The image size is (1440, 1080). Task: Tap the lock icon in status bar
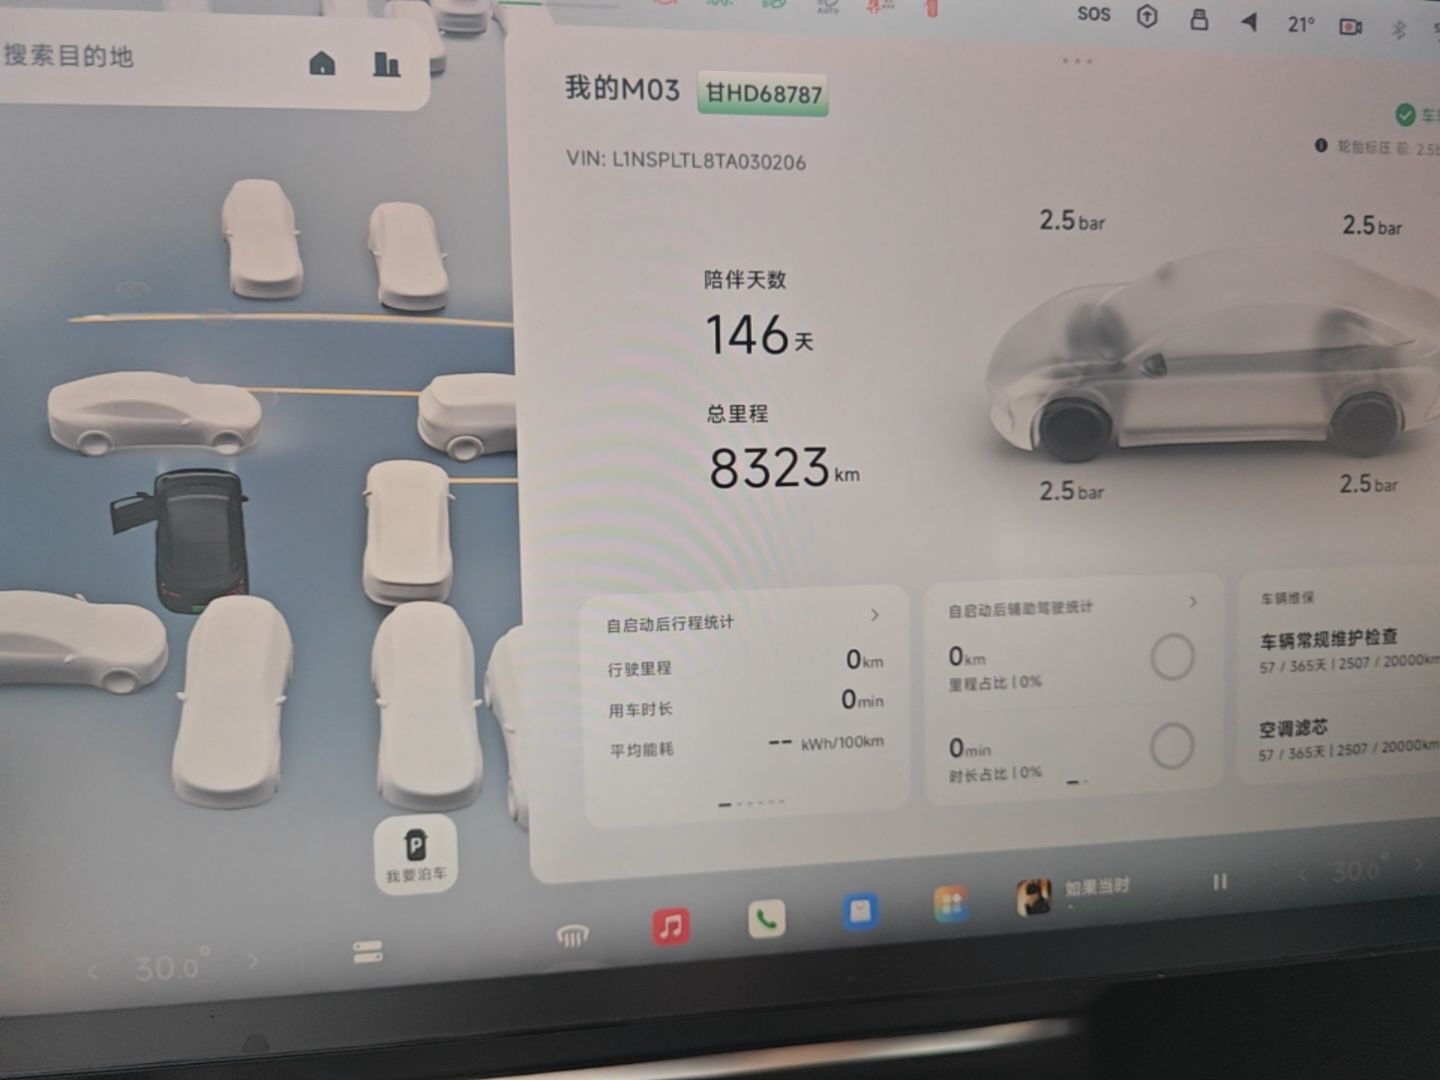tap(1199, 18)
